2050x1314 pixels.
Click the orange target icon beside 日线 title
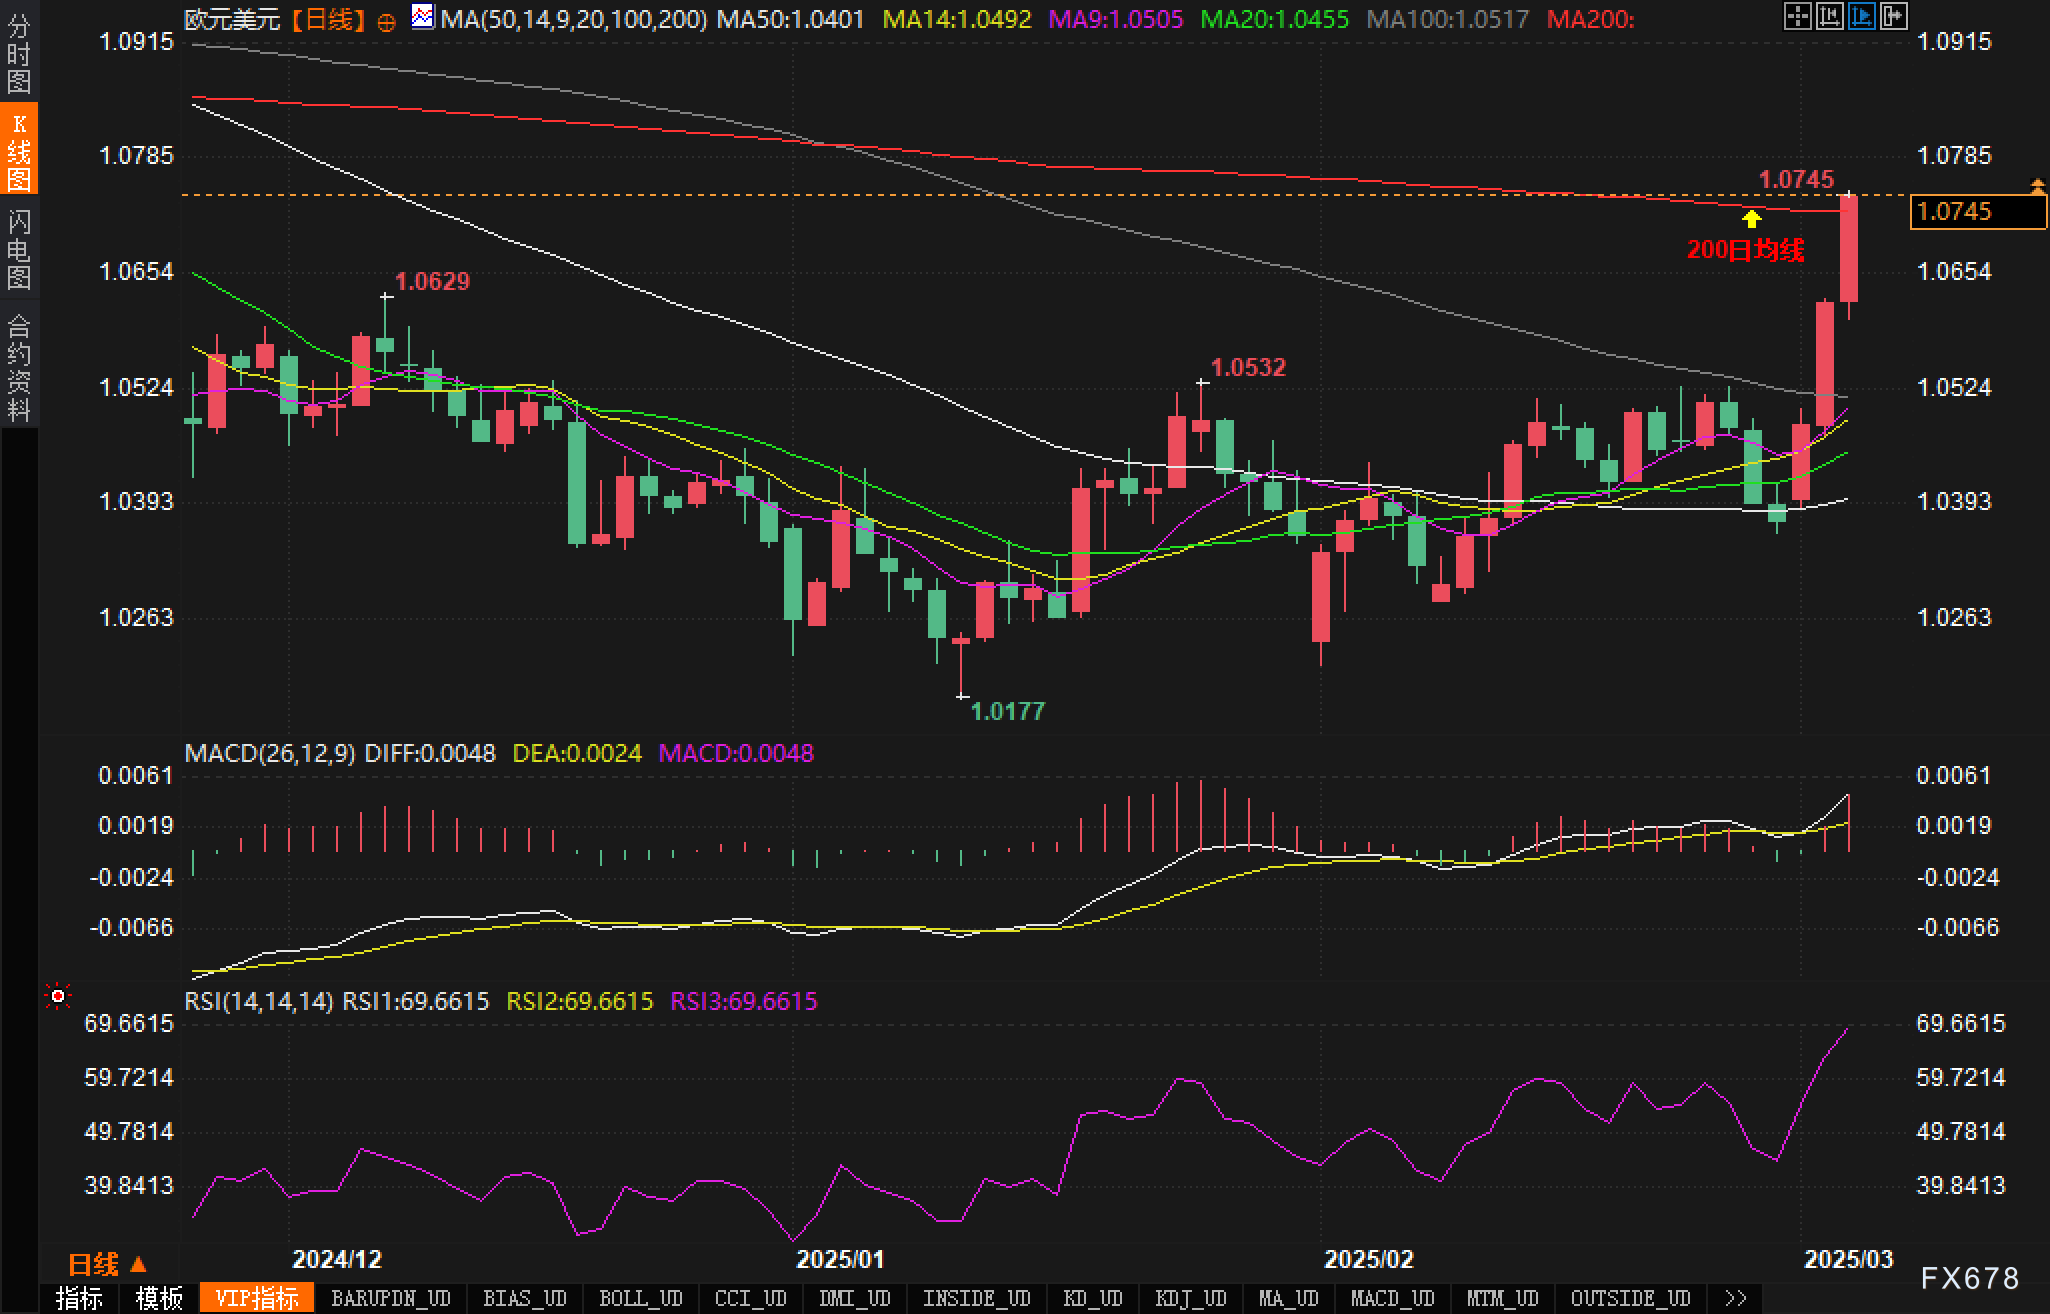pos(386,21)
